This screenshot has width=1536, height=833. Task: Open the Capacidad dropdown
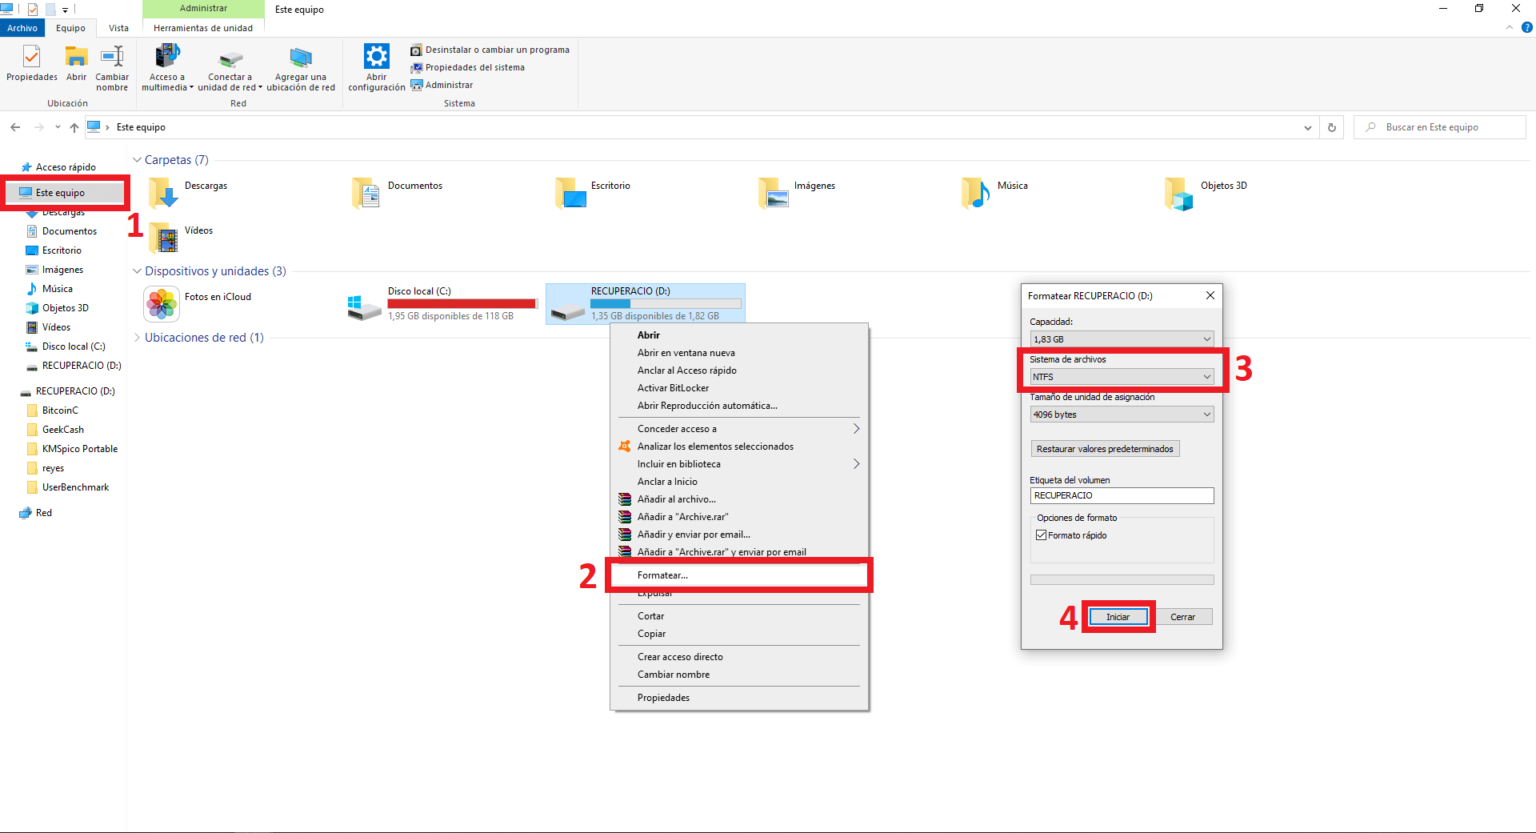coord(1121,339)
